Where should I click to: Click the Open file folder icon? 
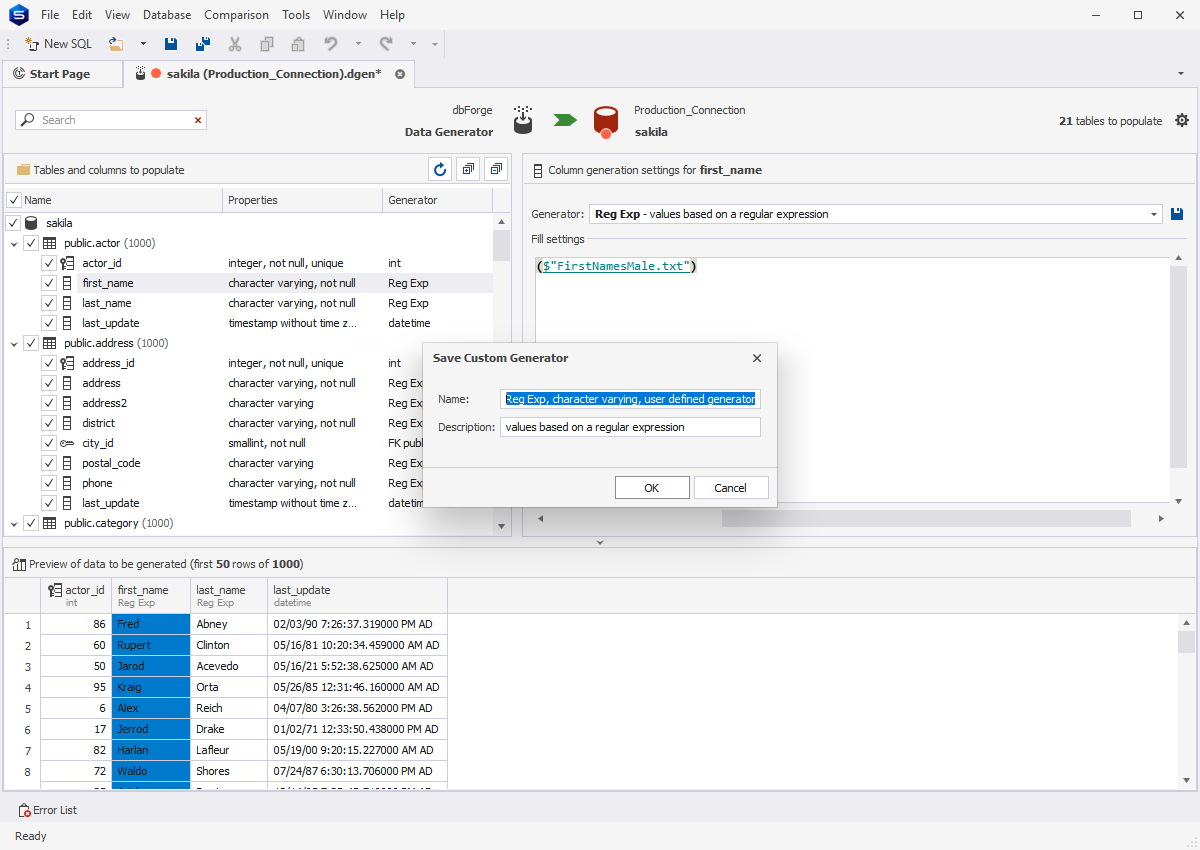pyautogui.click(x=116, y=44)
